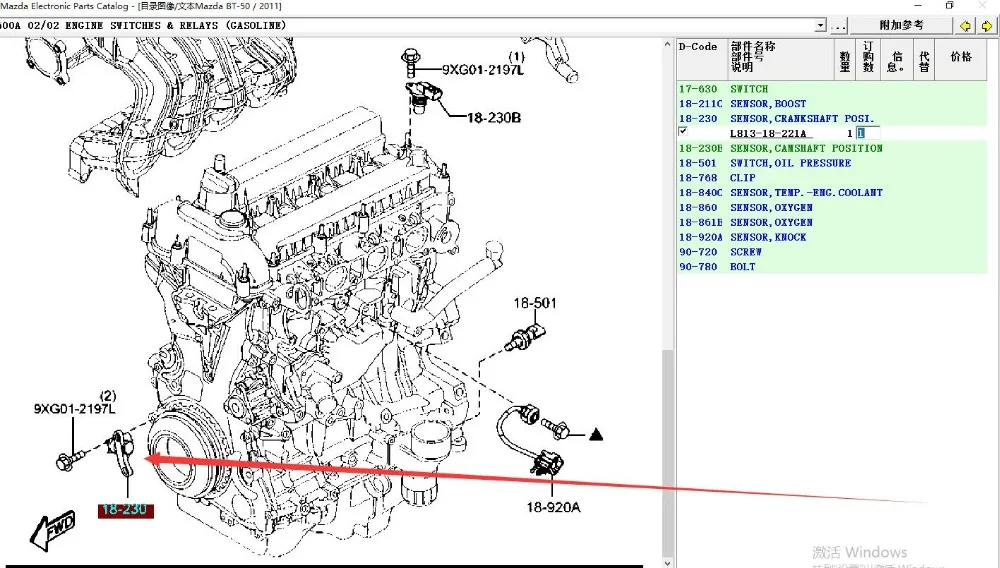Image resolution: width=1000 pixels, height=568 pixels.
Task: Select 18-501 SWITCH, OIL PRESSURE row
Action: (x=832, y=163)
